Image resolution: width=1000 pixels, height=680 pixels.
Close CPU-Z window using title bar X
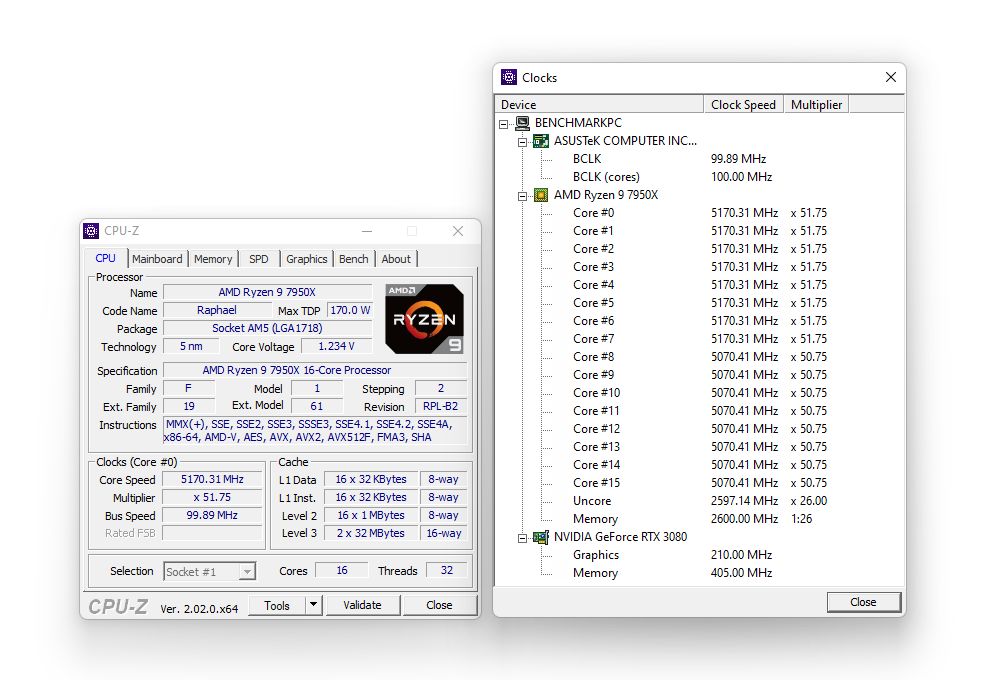point(458,231)
